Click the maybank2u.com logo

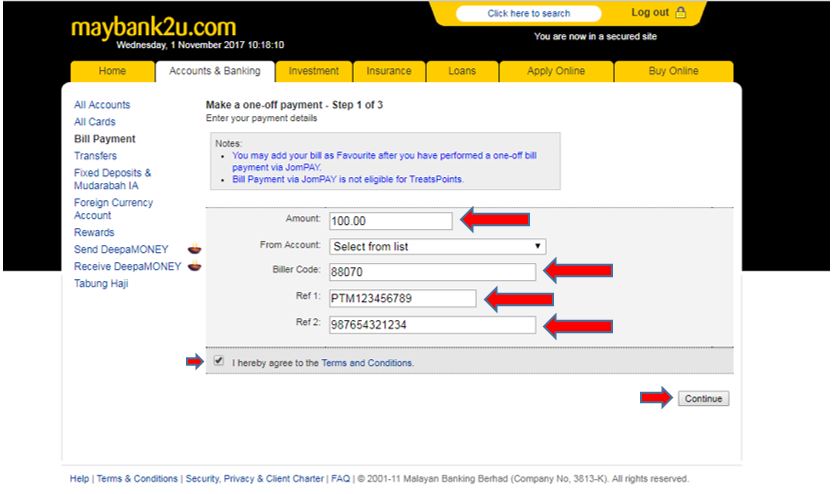(153, 27)
